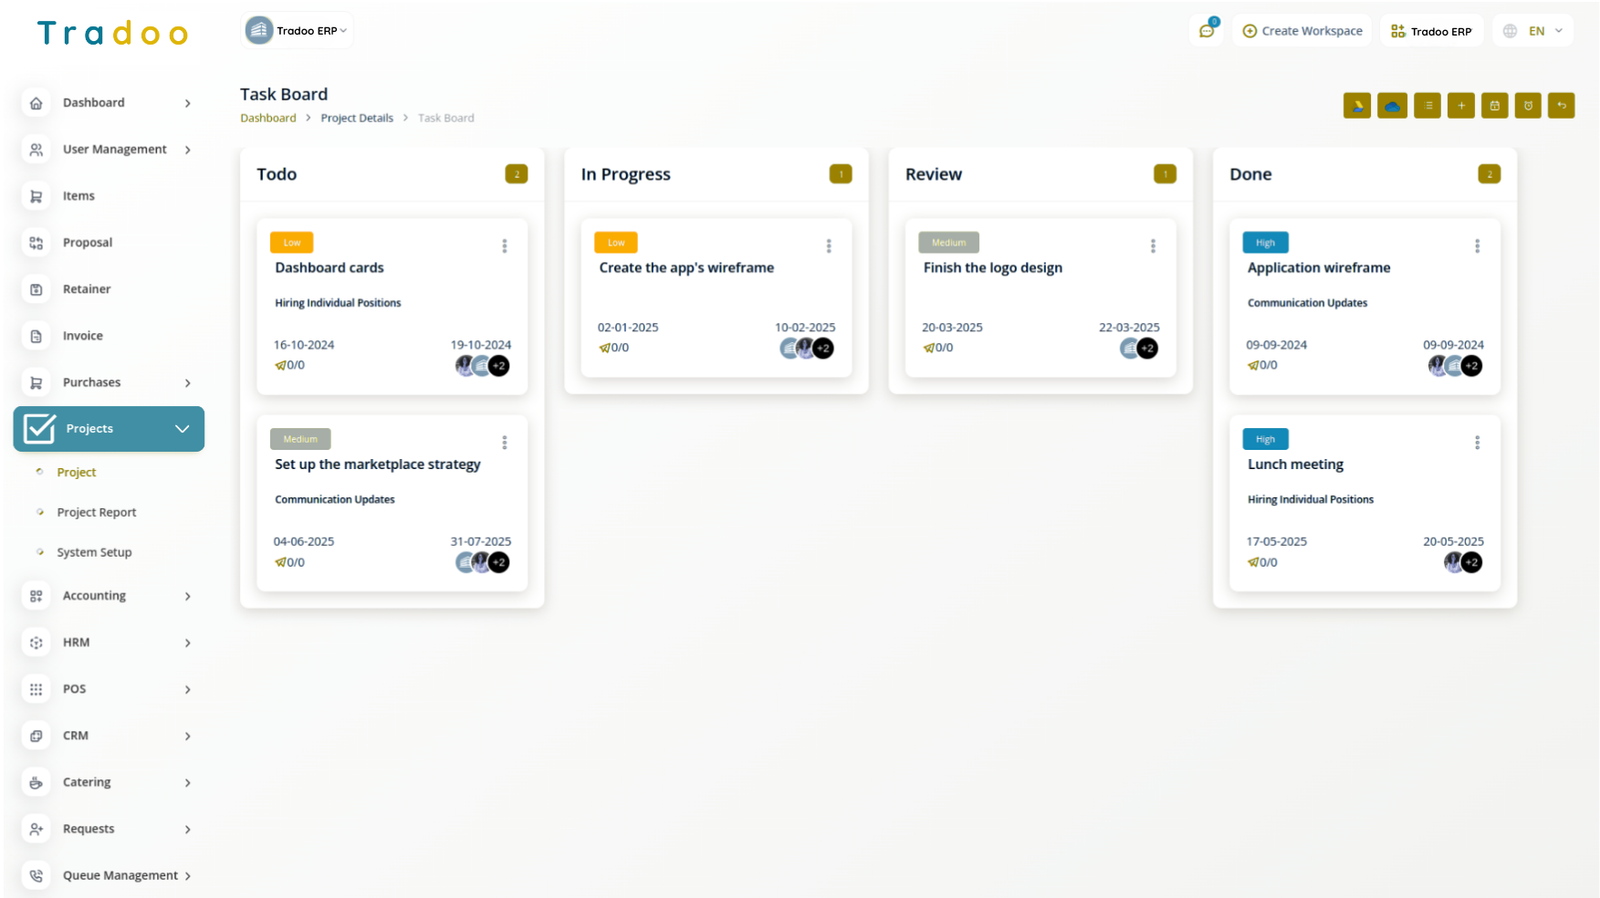The height and width of the screenshot is (898, 1600).
Task: Click the alarm clock icon button
Action: point(1528,106)
